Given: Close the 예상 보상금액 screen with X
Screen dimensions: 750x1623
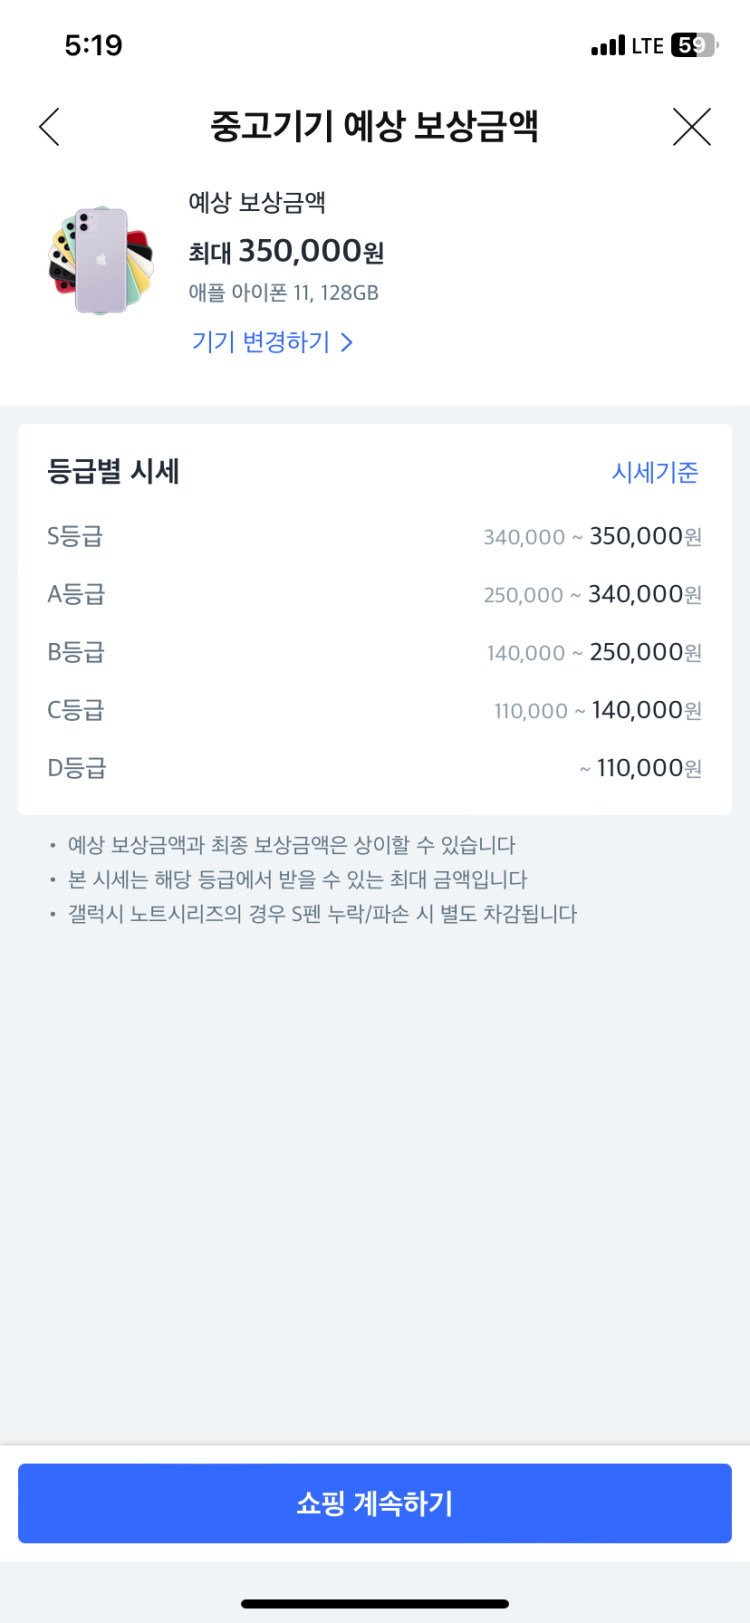Looking at the screenshot, I should [691, 127].
